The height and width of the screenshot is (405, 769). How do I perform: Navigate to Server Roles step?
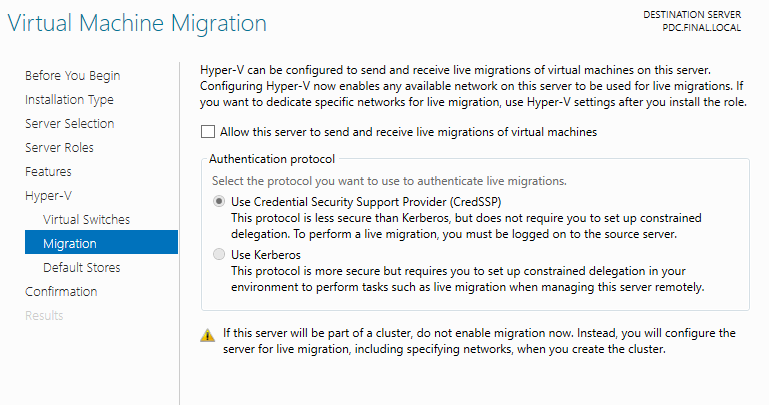tap(59, 148)
